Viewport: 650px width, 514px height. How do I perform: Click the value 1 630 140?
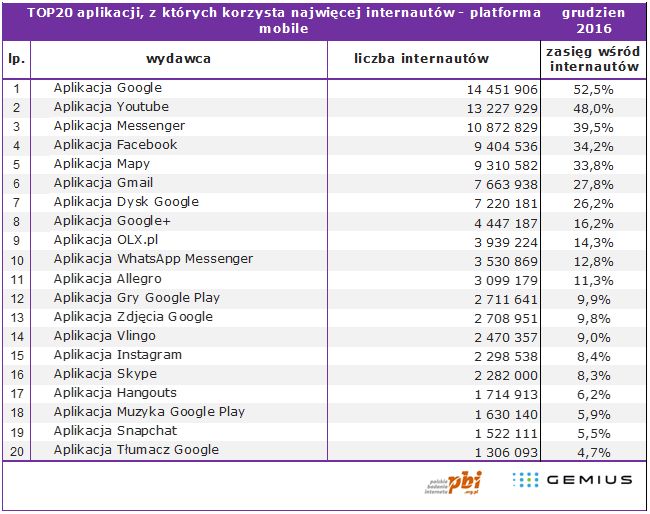tap(506, 415)
